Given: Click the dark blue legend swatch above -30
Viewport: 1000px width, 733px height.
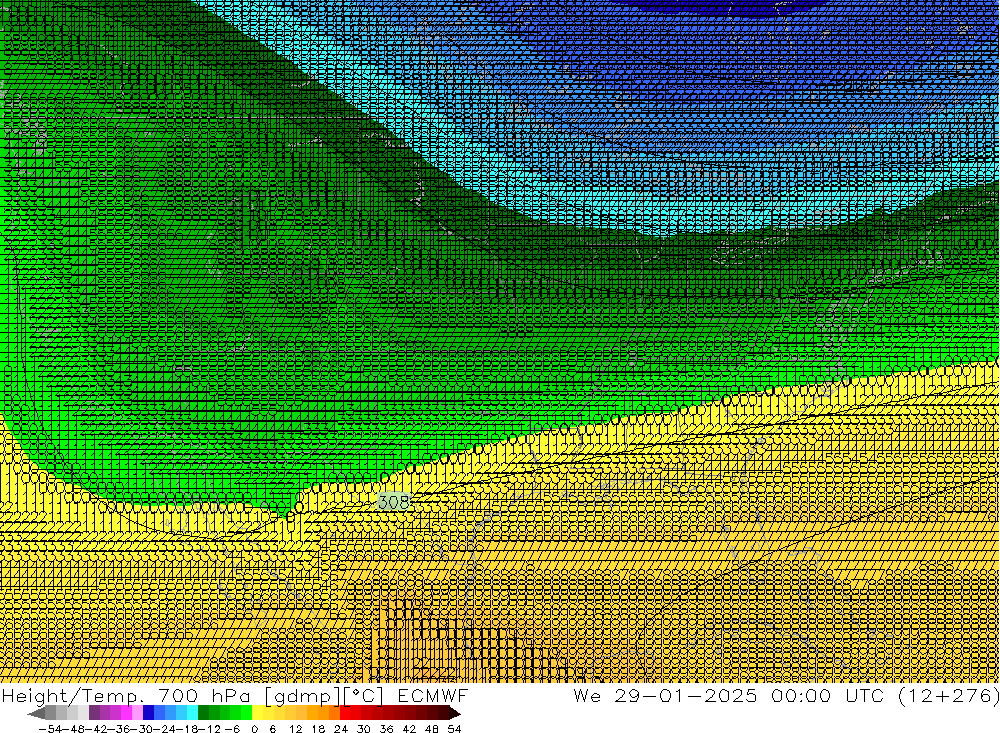Looking at the screenshot, I should pyautogui.click(x=148, y=713).
